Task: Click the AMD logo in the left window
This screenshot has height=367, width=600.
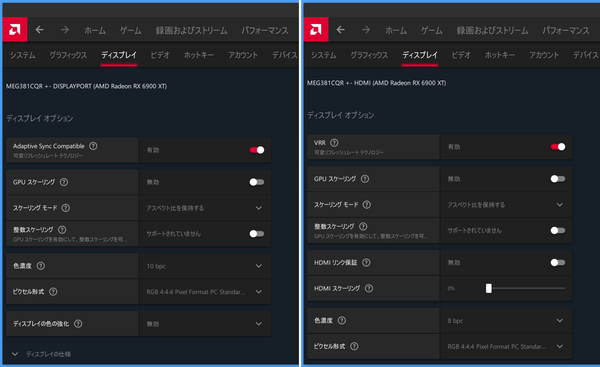Action: click(15, 29)
